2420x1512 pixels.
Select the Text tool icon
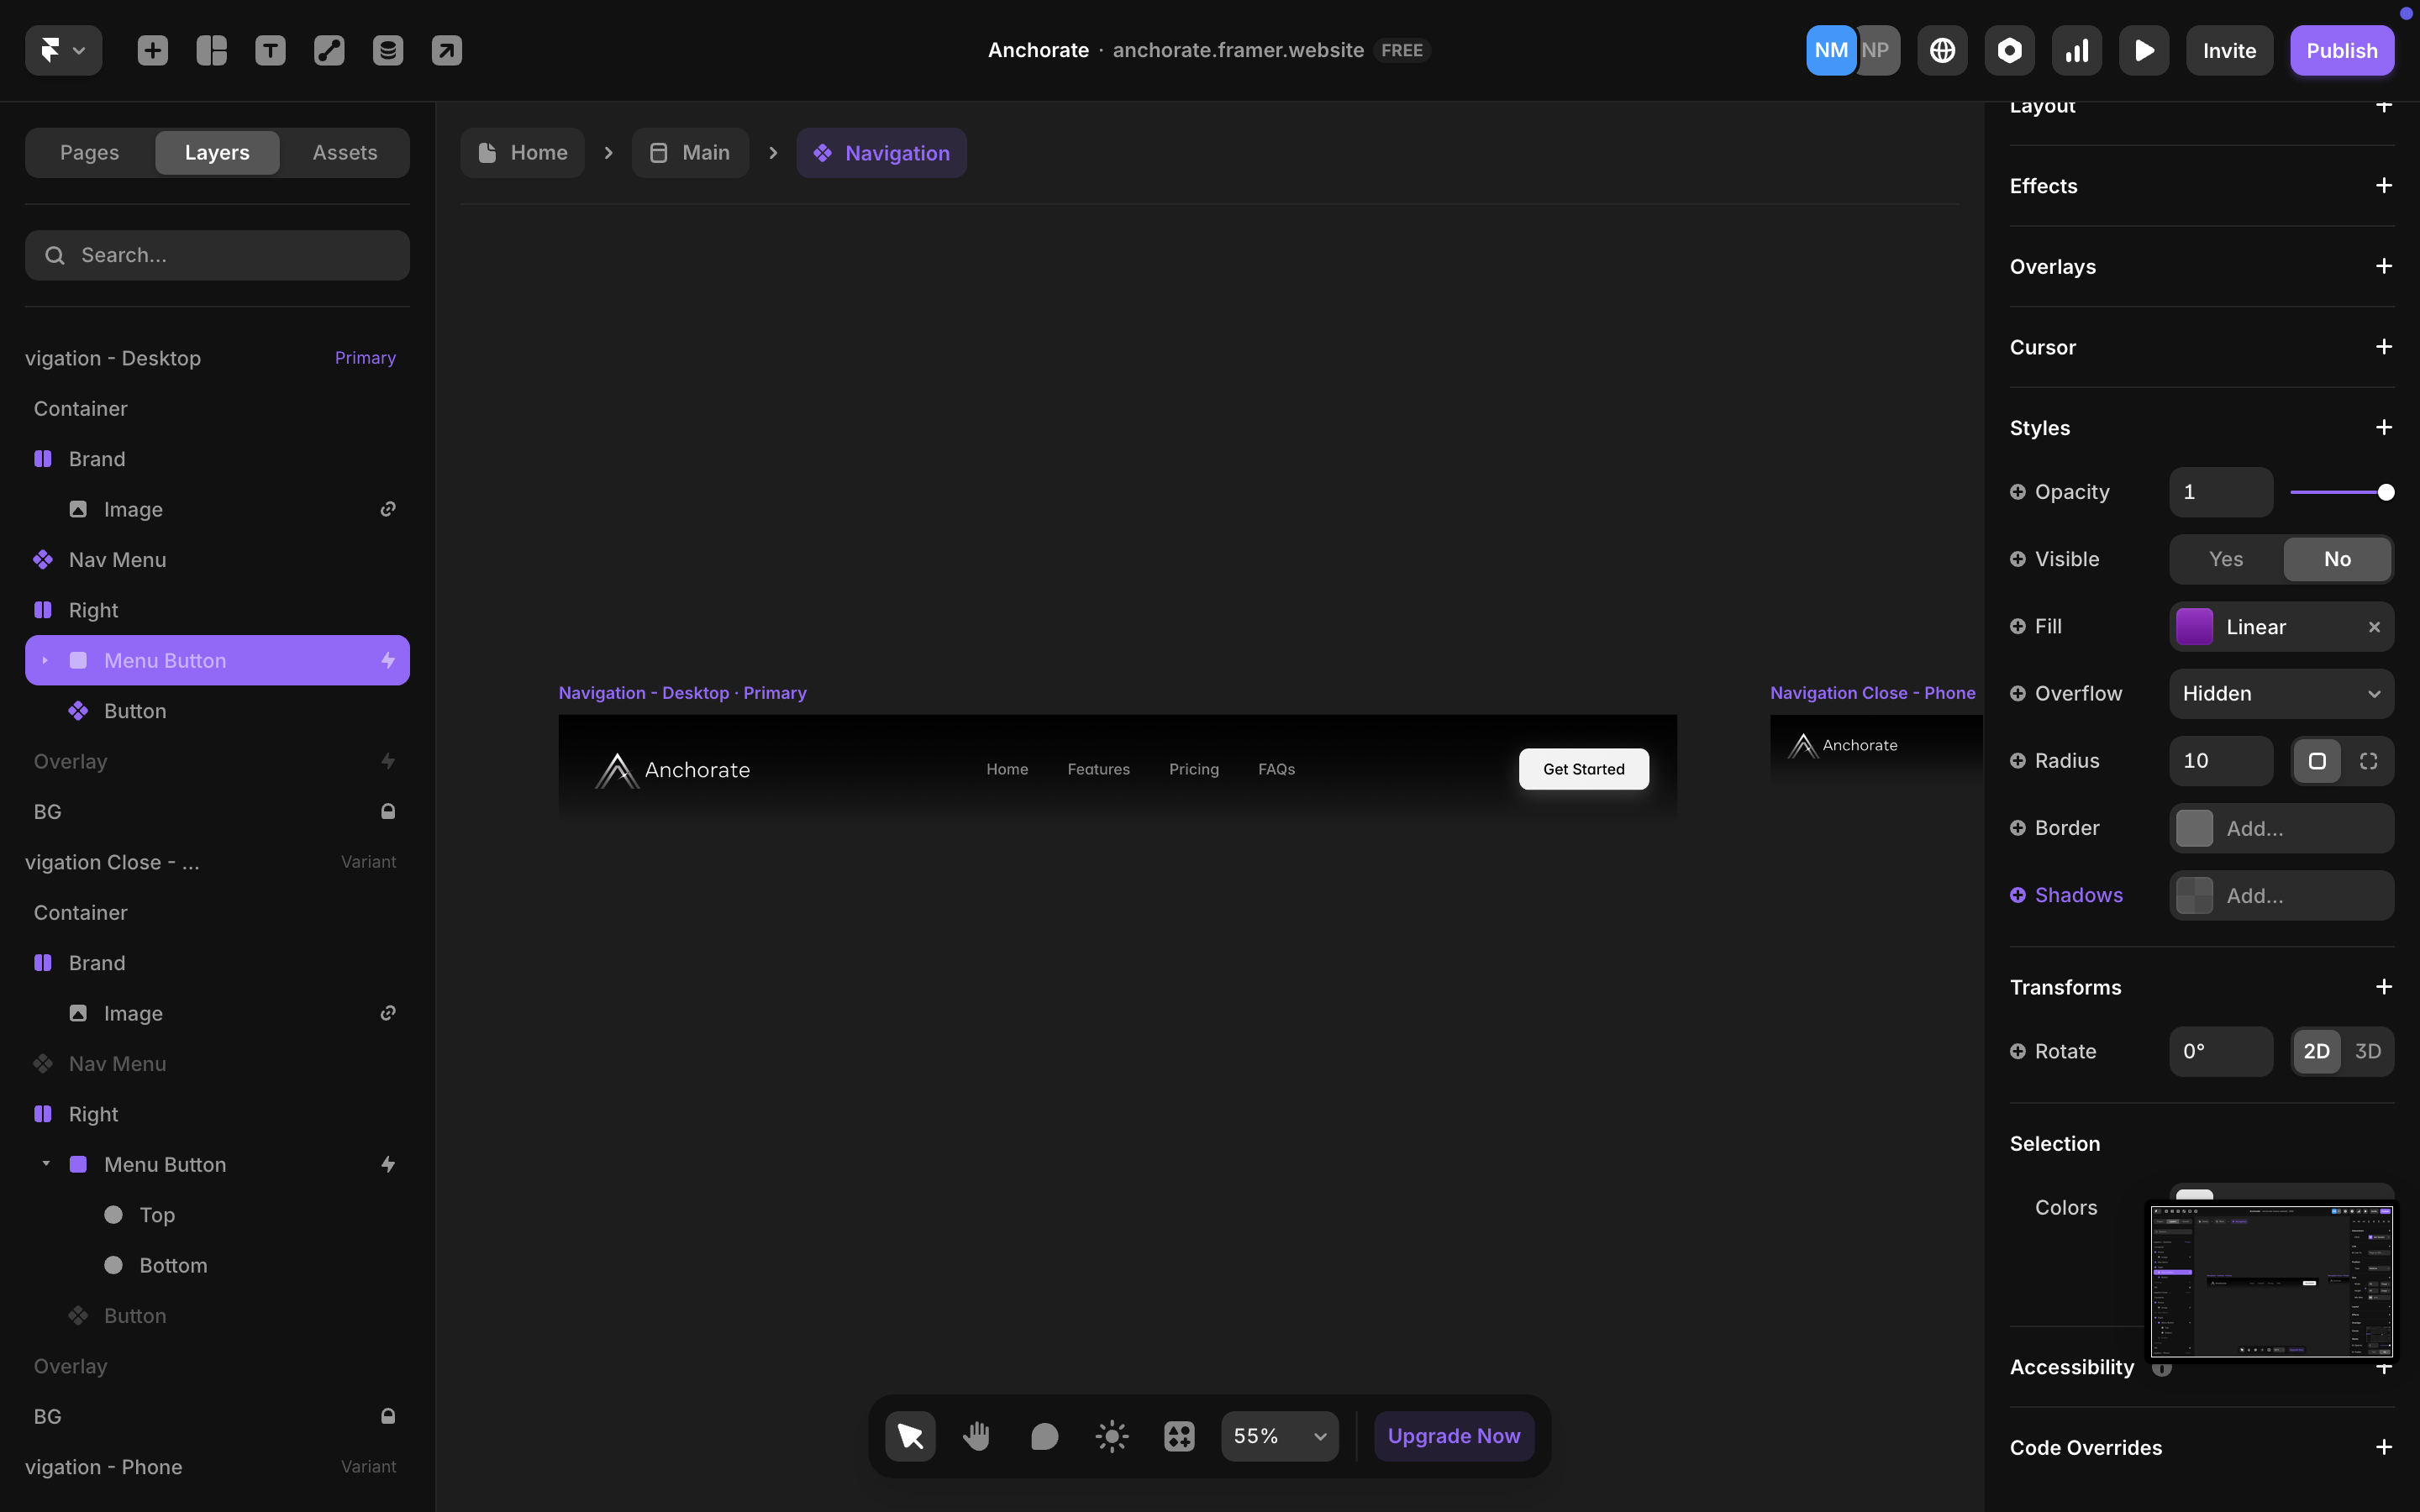point(270,50)
